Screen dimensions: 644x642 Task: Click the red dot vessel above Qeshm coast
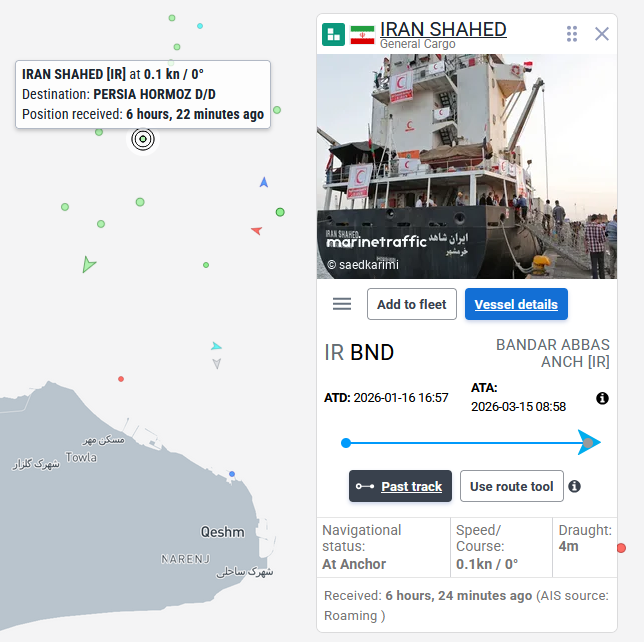click(121, 379)
